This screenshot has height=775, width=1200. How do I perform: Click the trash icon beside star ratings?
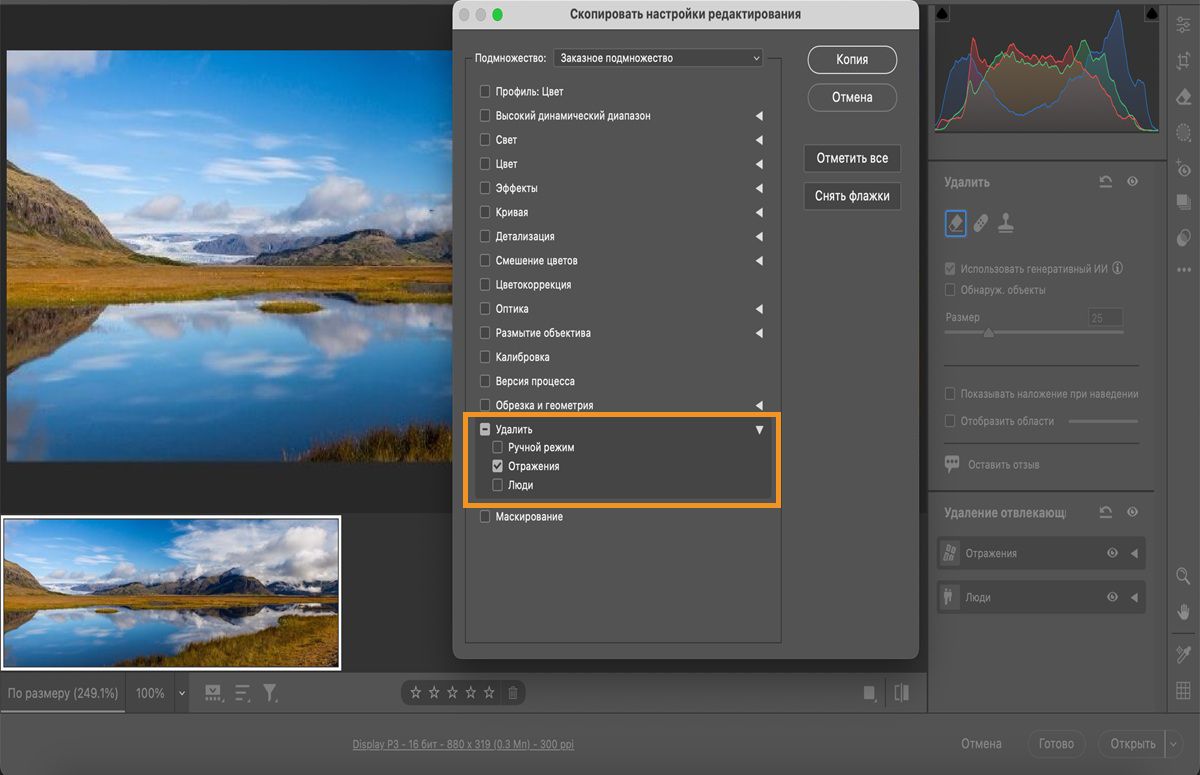(x=512, y=692)
